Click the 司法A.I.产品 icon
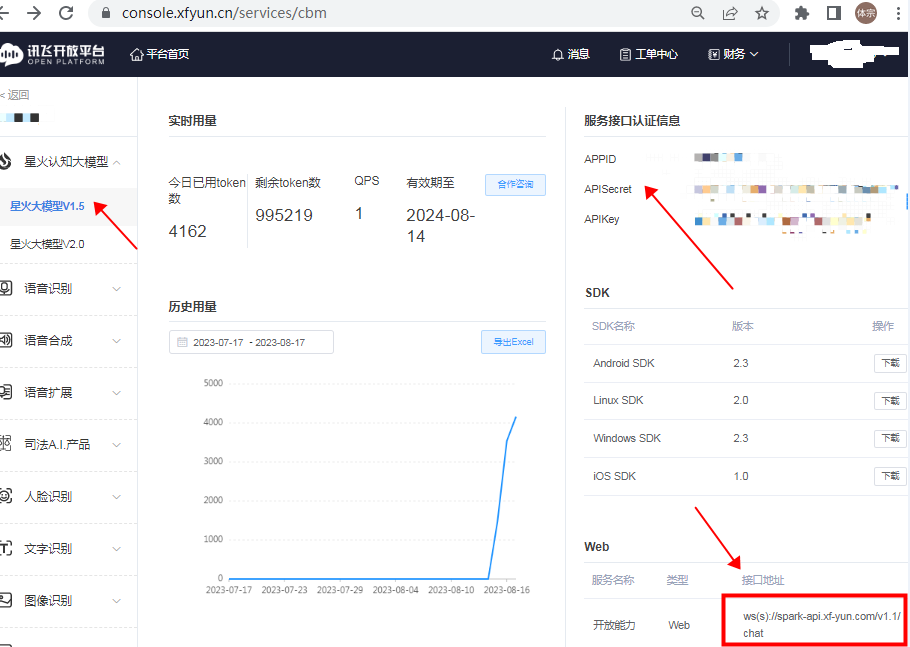 point(5,444)
